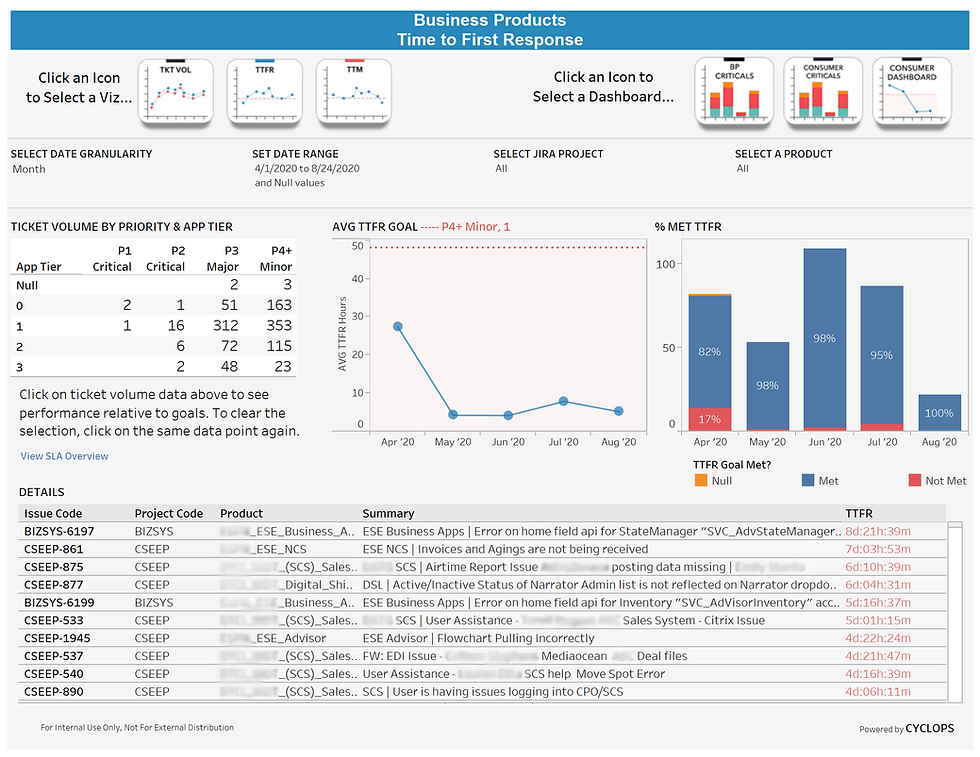
Task: Open the SELECT DATE GRANULARITY Month dropdown
Action: click(31, 170)
